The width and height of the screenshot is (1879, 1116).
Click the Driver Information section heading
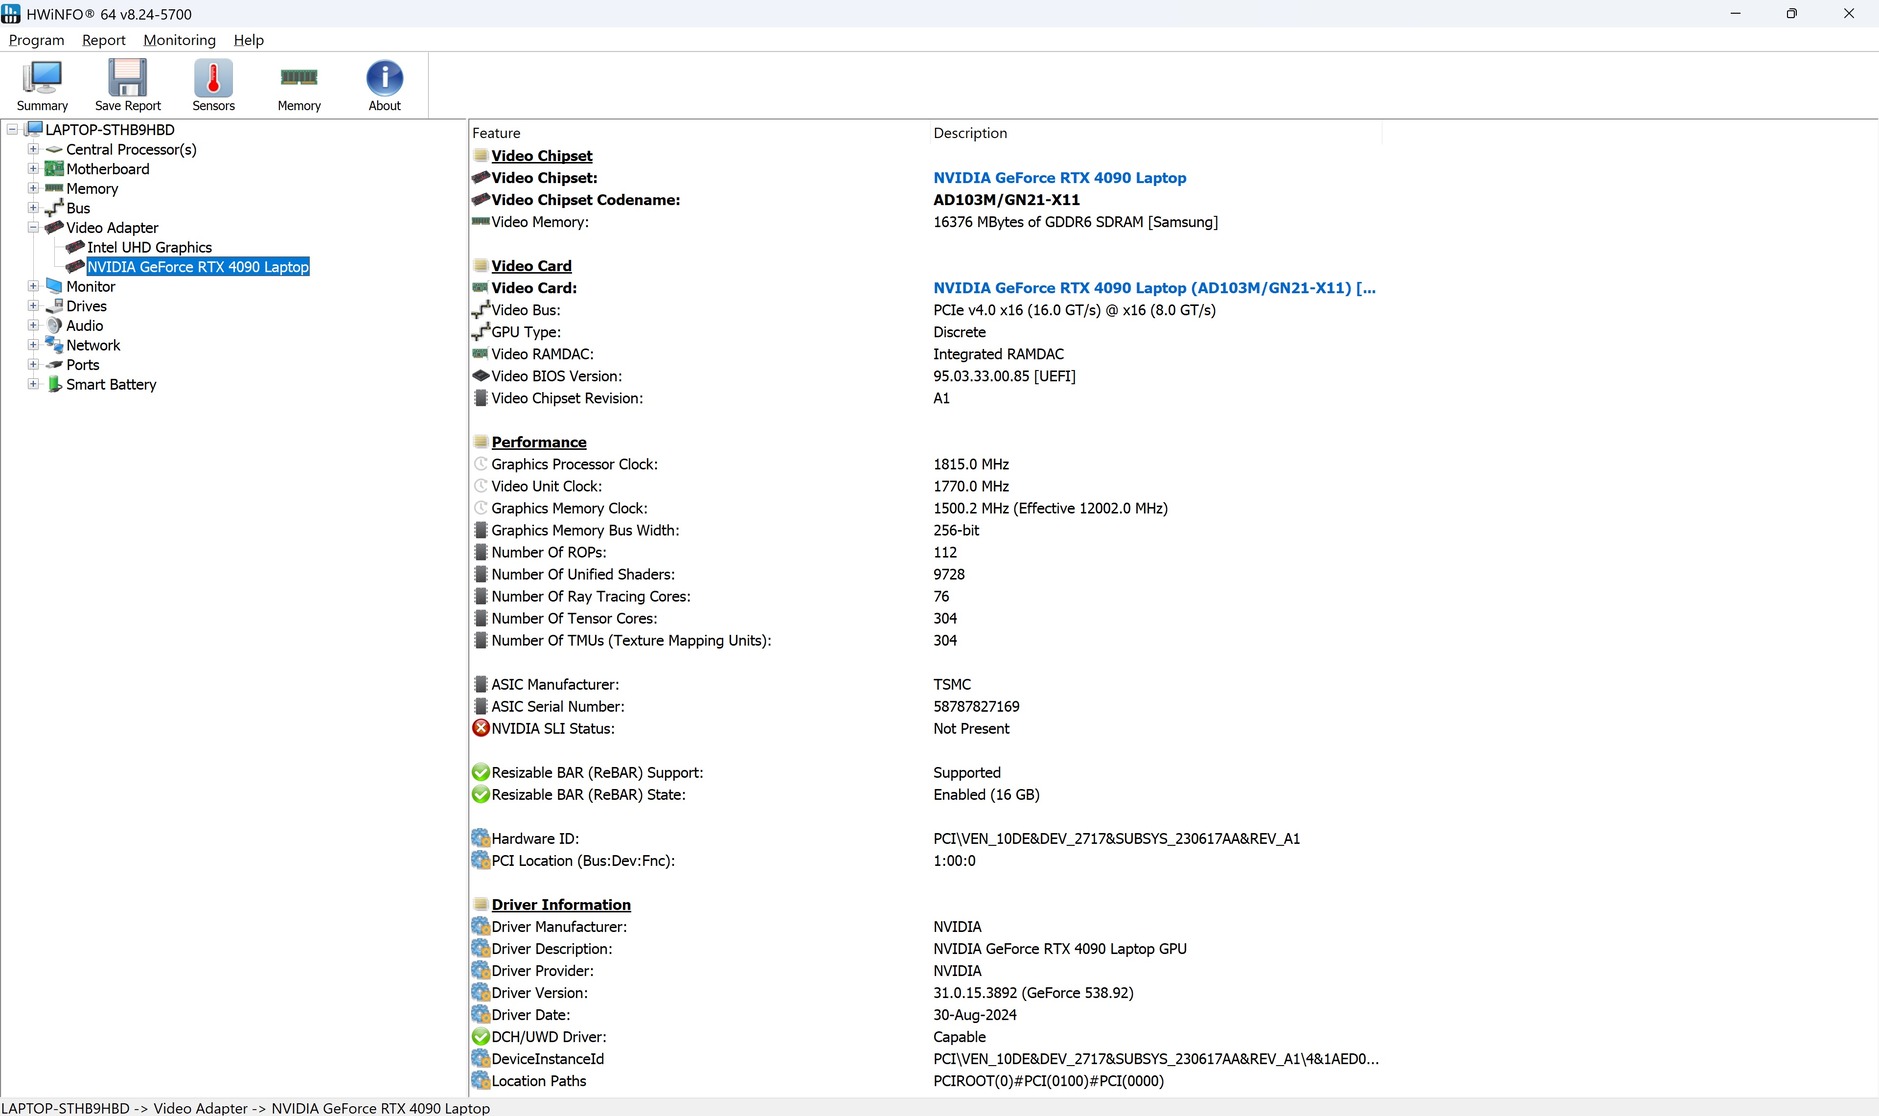(x=561, y=904)
